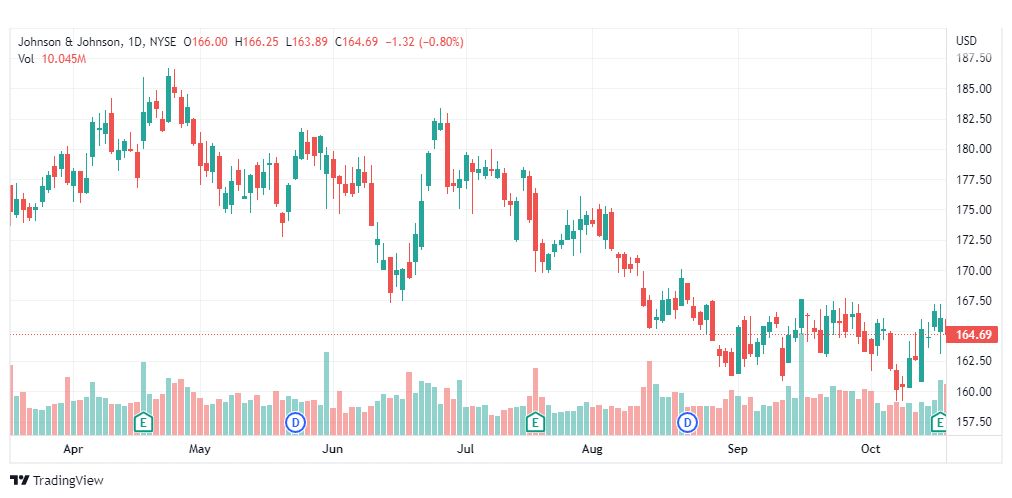This screenshot has width=1012, height=498.
Task: Click the Jun label on time axis
Action: [333, 450]
